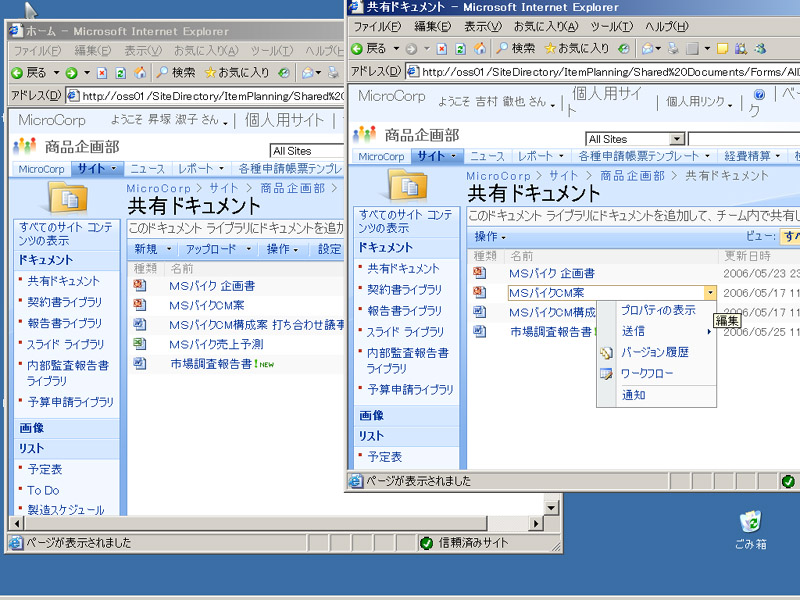Viewport: 800px width, 600px height.
Task: Open 報告書ライブラリ link in front window sidebar
Action: click(404, 311)
